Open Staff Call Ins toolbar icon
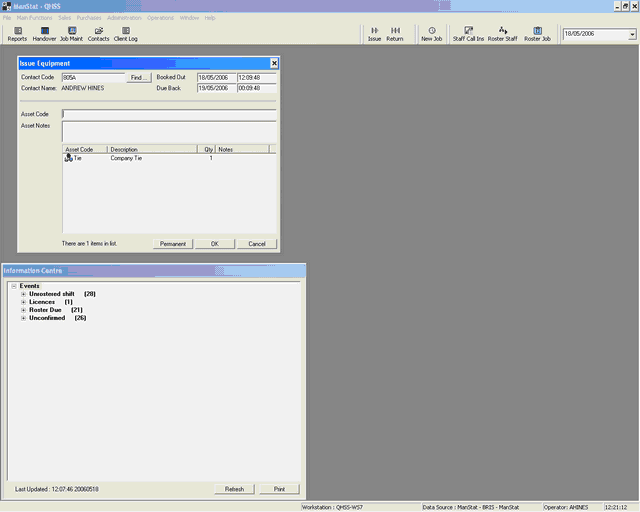This screenshot has height=512, width=640. pos(467,34)
